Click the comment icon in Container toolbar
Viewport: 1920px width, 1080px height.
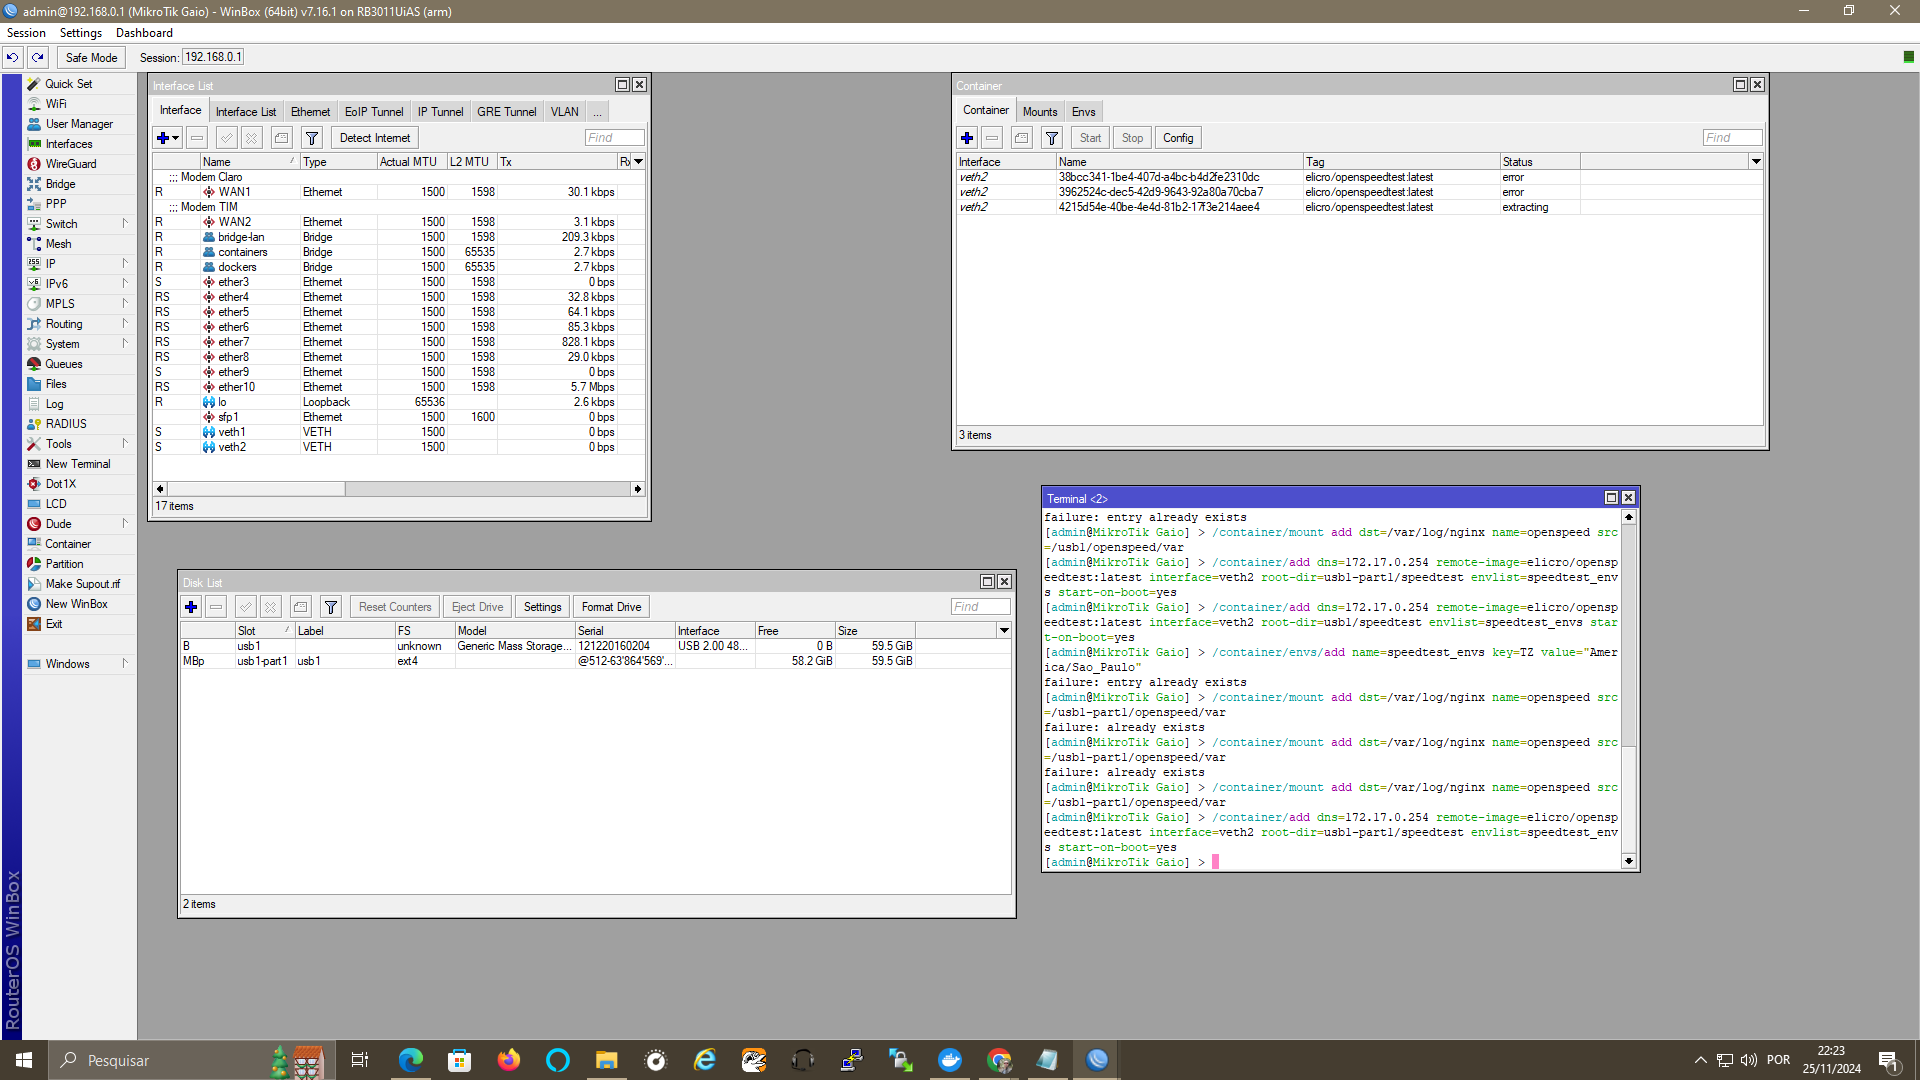(1021, 138)
